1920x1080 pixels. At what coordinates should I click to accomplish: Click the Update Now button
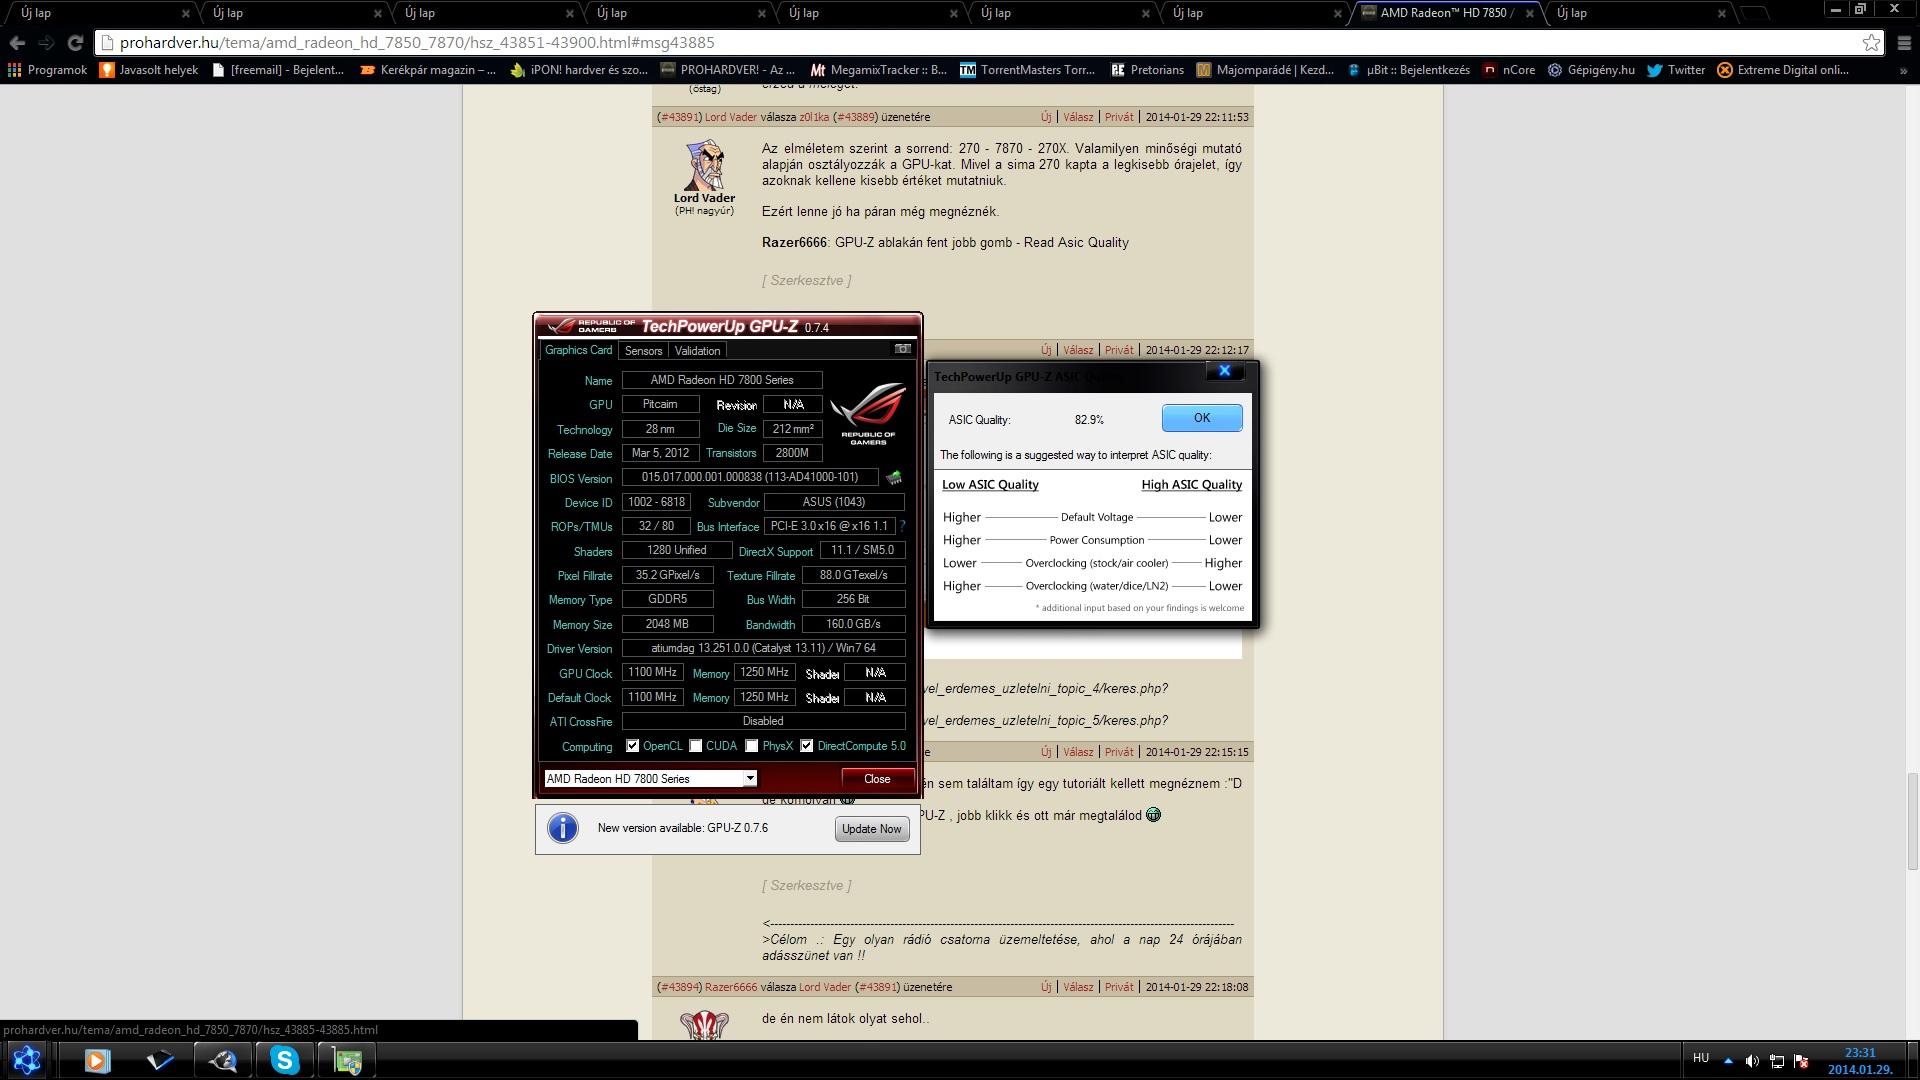click(x=872, y=829)
